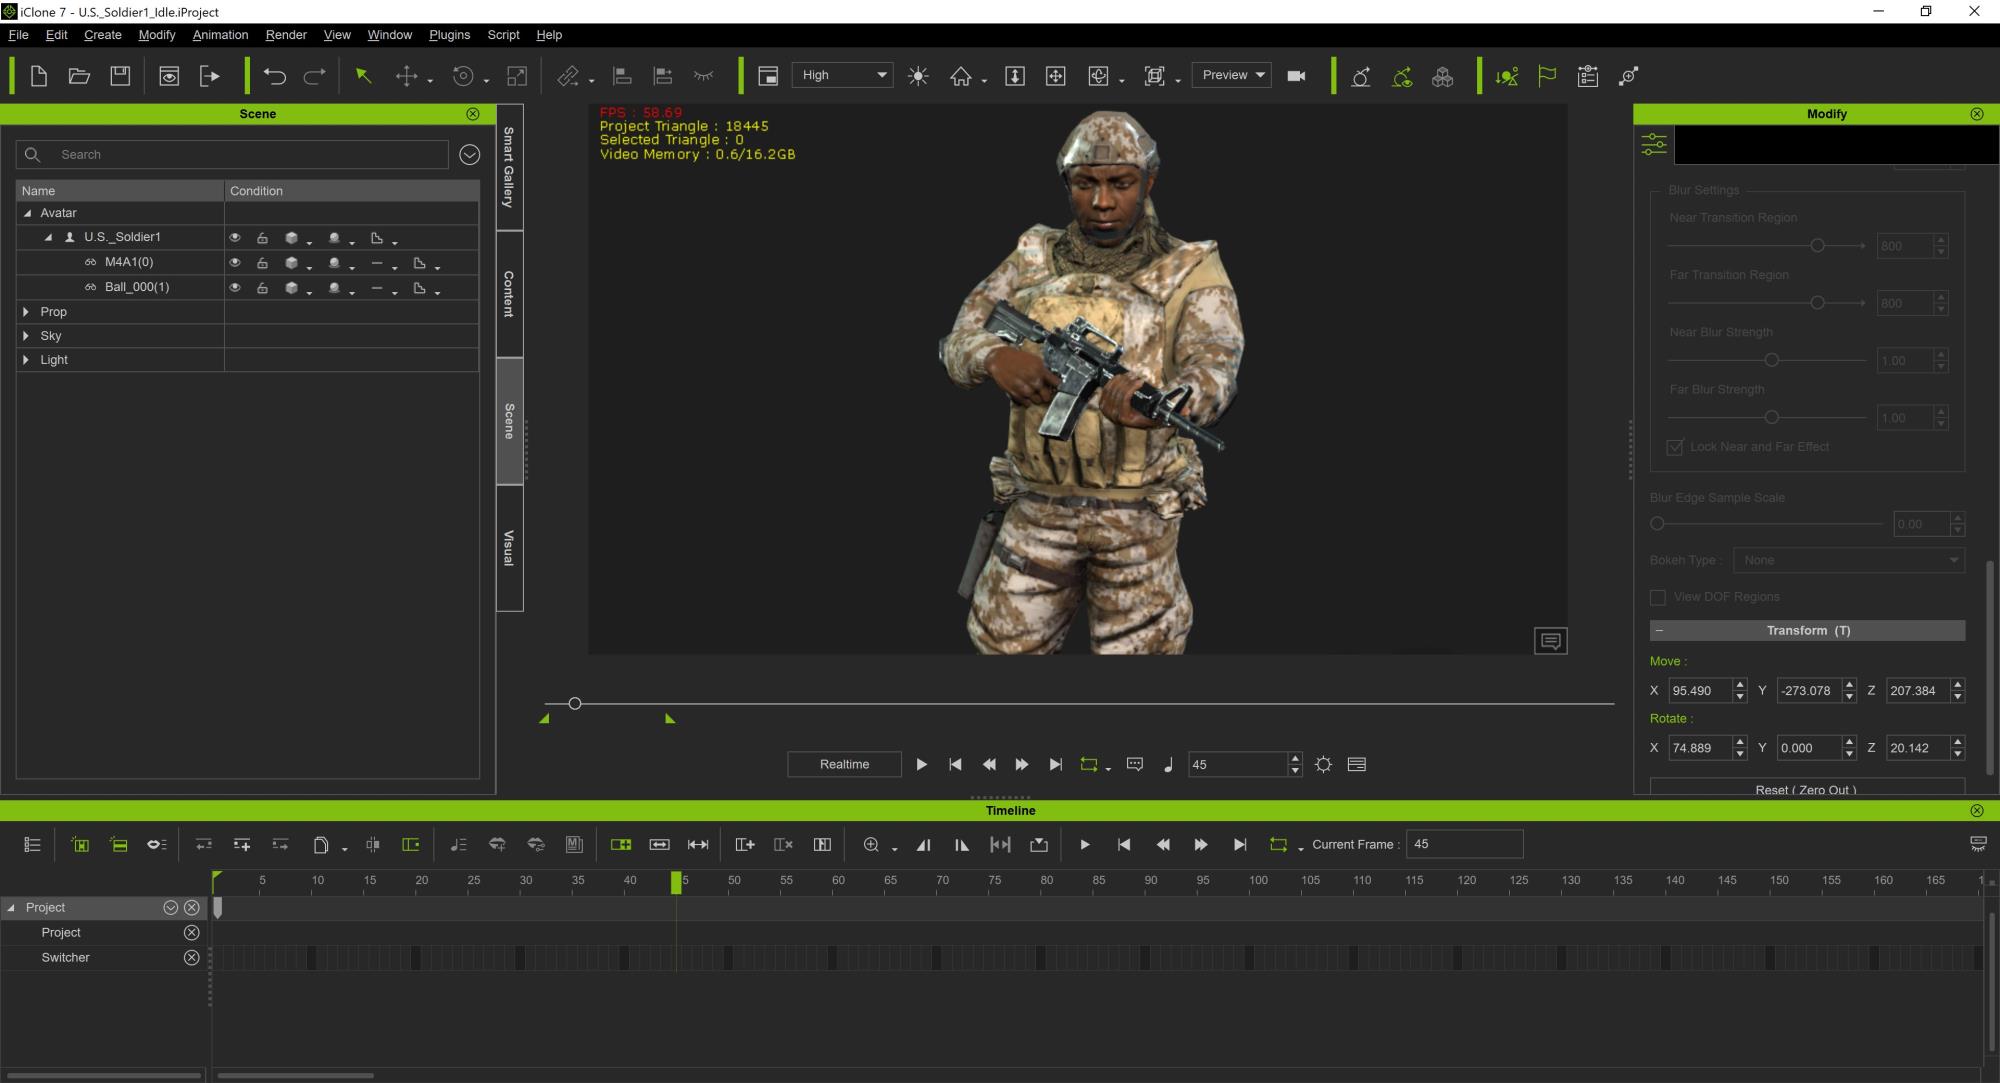Switch to the Visual side tab
Viewport: 2000px width, 1083px height.
click(x=509, y=548)
